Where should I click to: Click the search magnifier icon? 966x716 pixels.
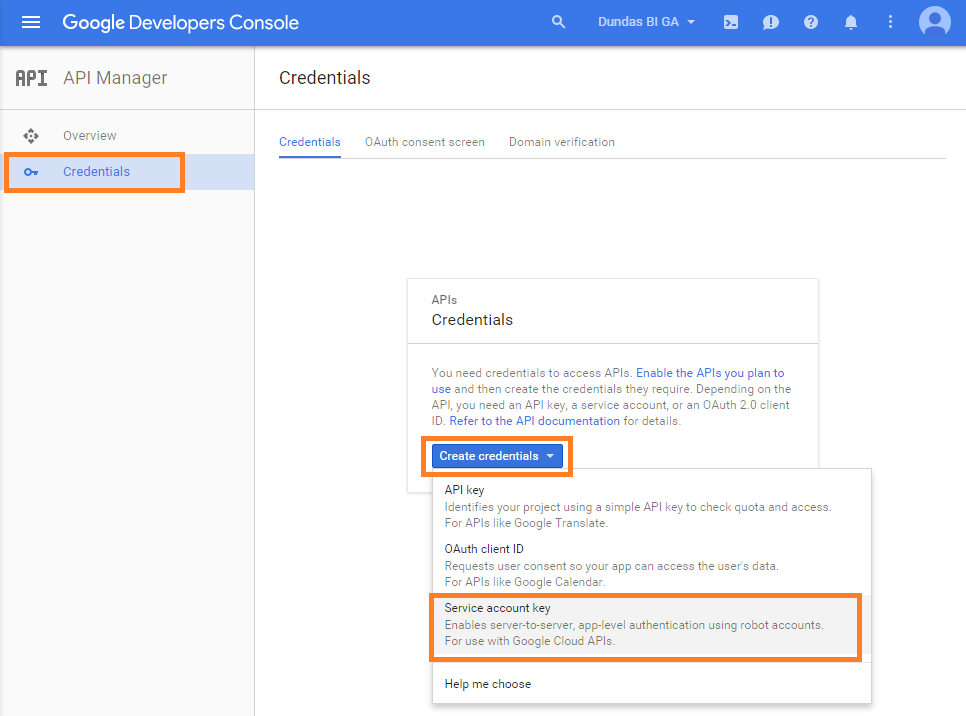click(x=559, y=22)
